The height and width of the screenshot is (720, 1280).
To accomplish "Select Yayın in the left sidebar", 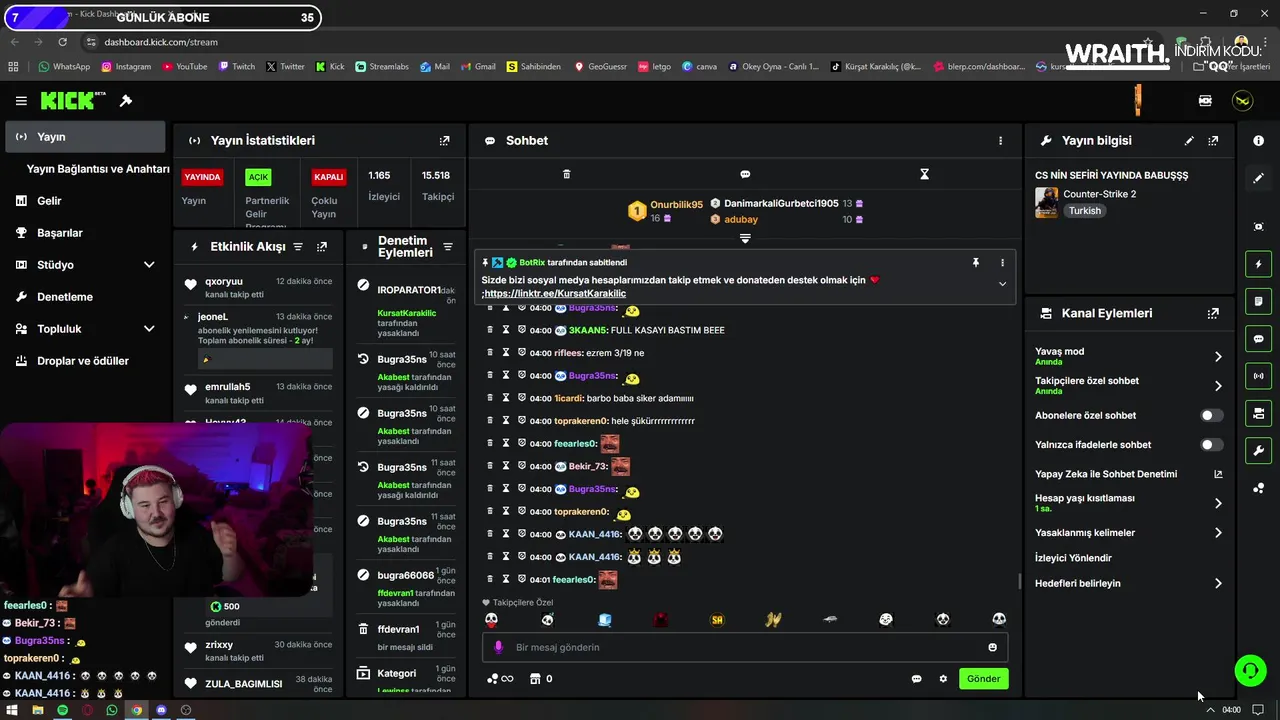I will tap(84, 137).
